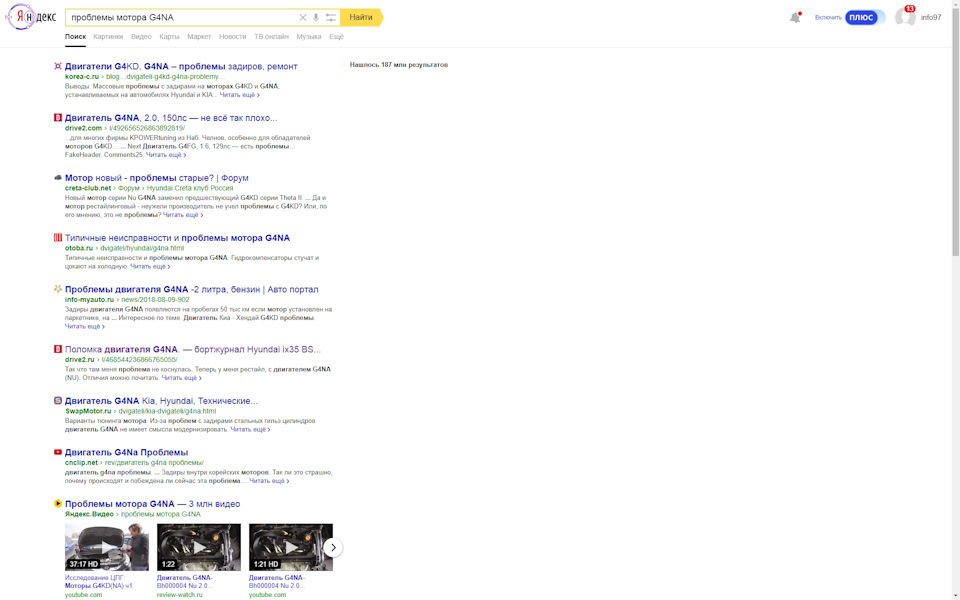
Task: Open the Маркет tab
Action: (x=199, y=37)
